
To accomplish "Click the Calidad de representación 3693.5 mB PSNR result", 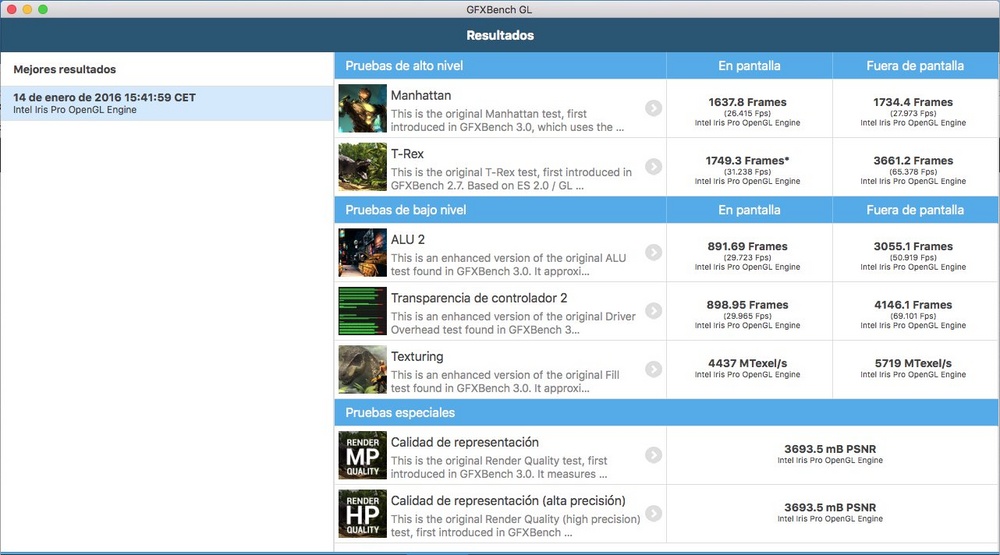I will pos(830,449).
